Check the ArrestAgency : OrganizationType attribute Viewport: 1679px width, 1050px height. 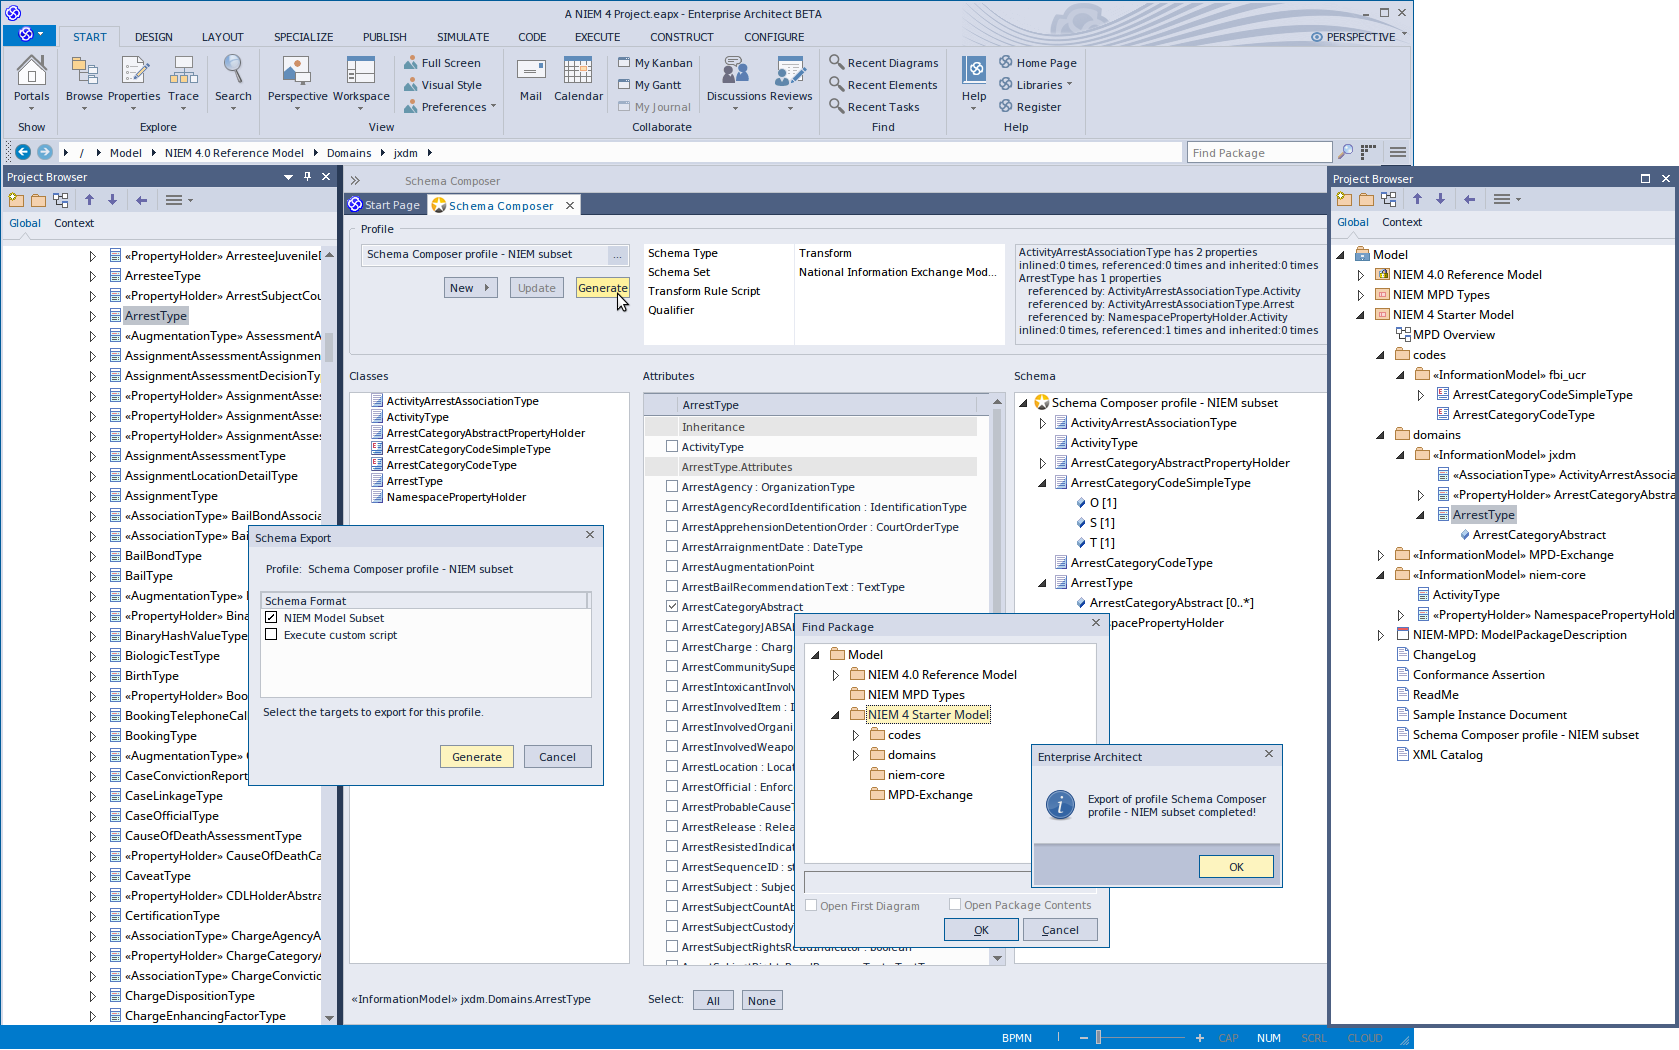(672, 487)
